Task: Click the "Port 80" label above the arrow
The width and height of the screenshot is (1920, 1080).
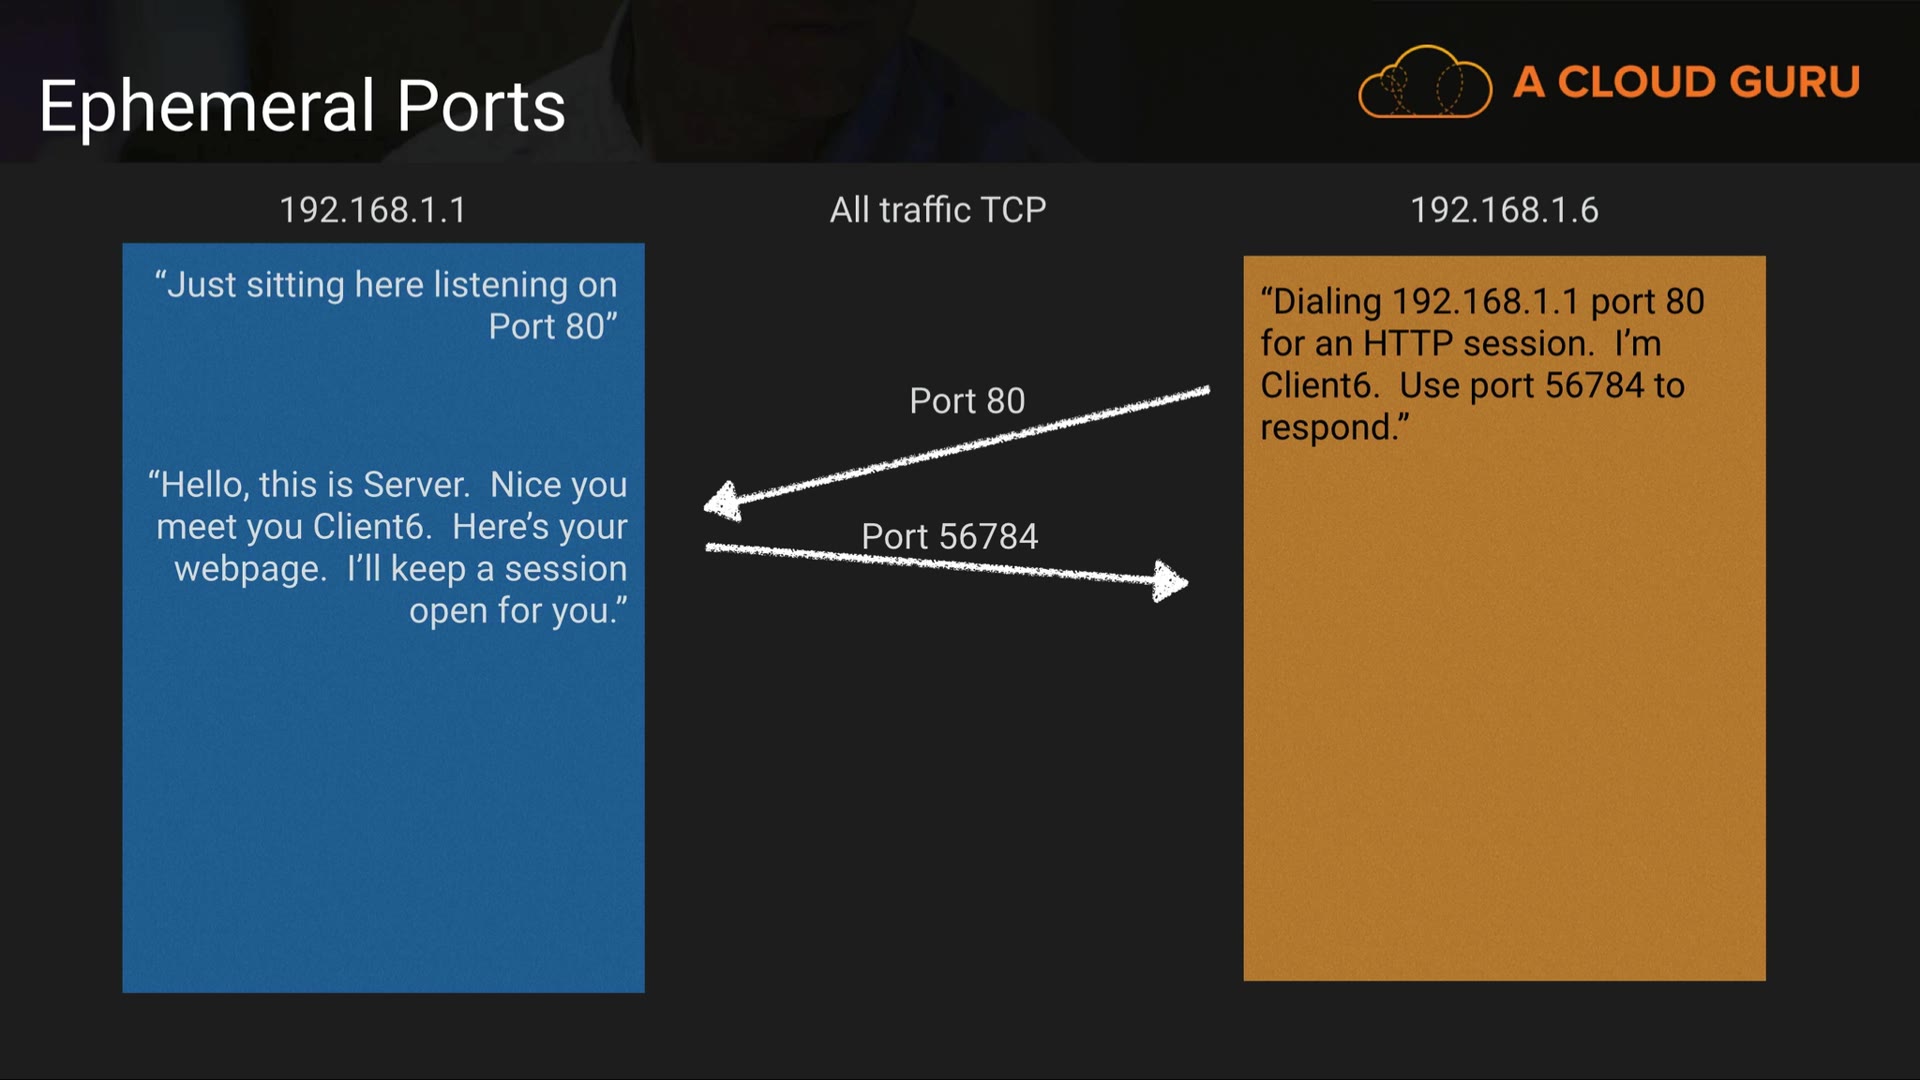Action: (967, 401)
